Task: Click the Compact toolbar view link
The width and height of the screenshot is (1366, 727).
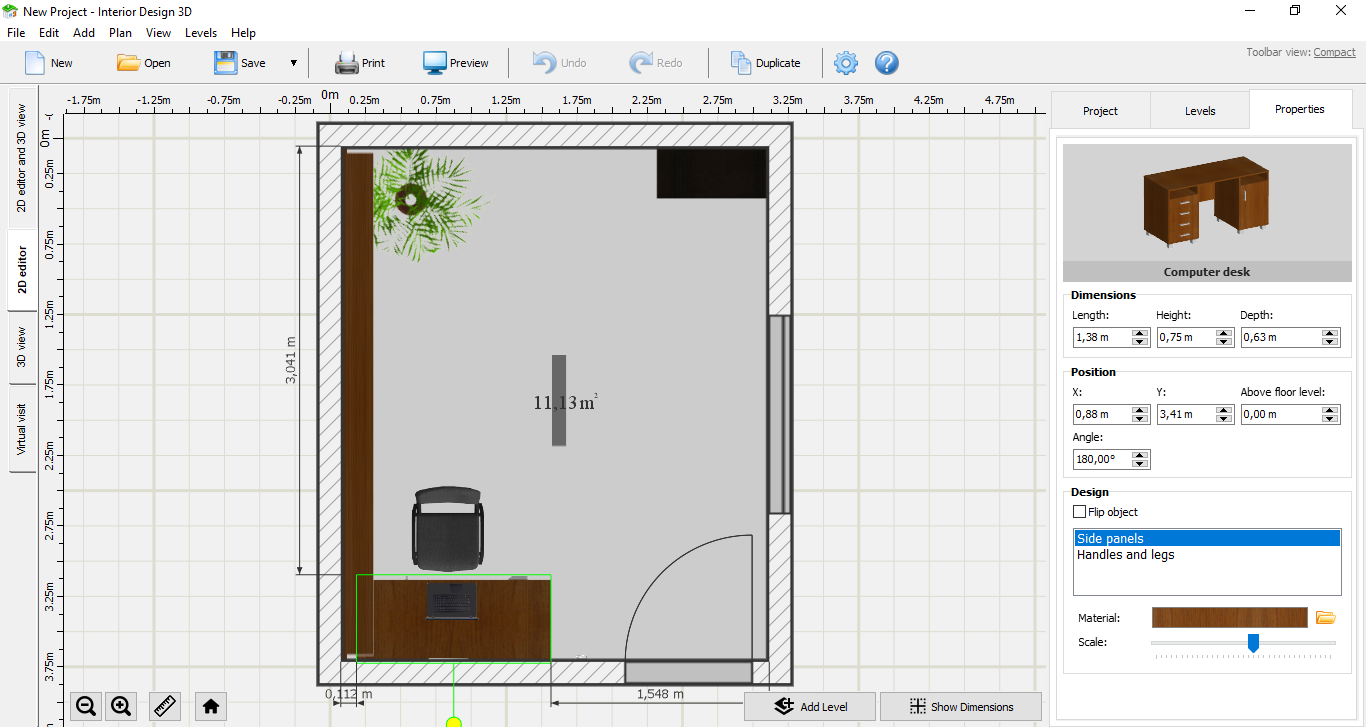Action: click(1334, 52)
